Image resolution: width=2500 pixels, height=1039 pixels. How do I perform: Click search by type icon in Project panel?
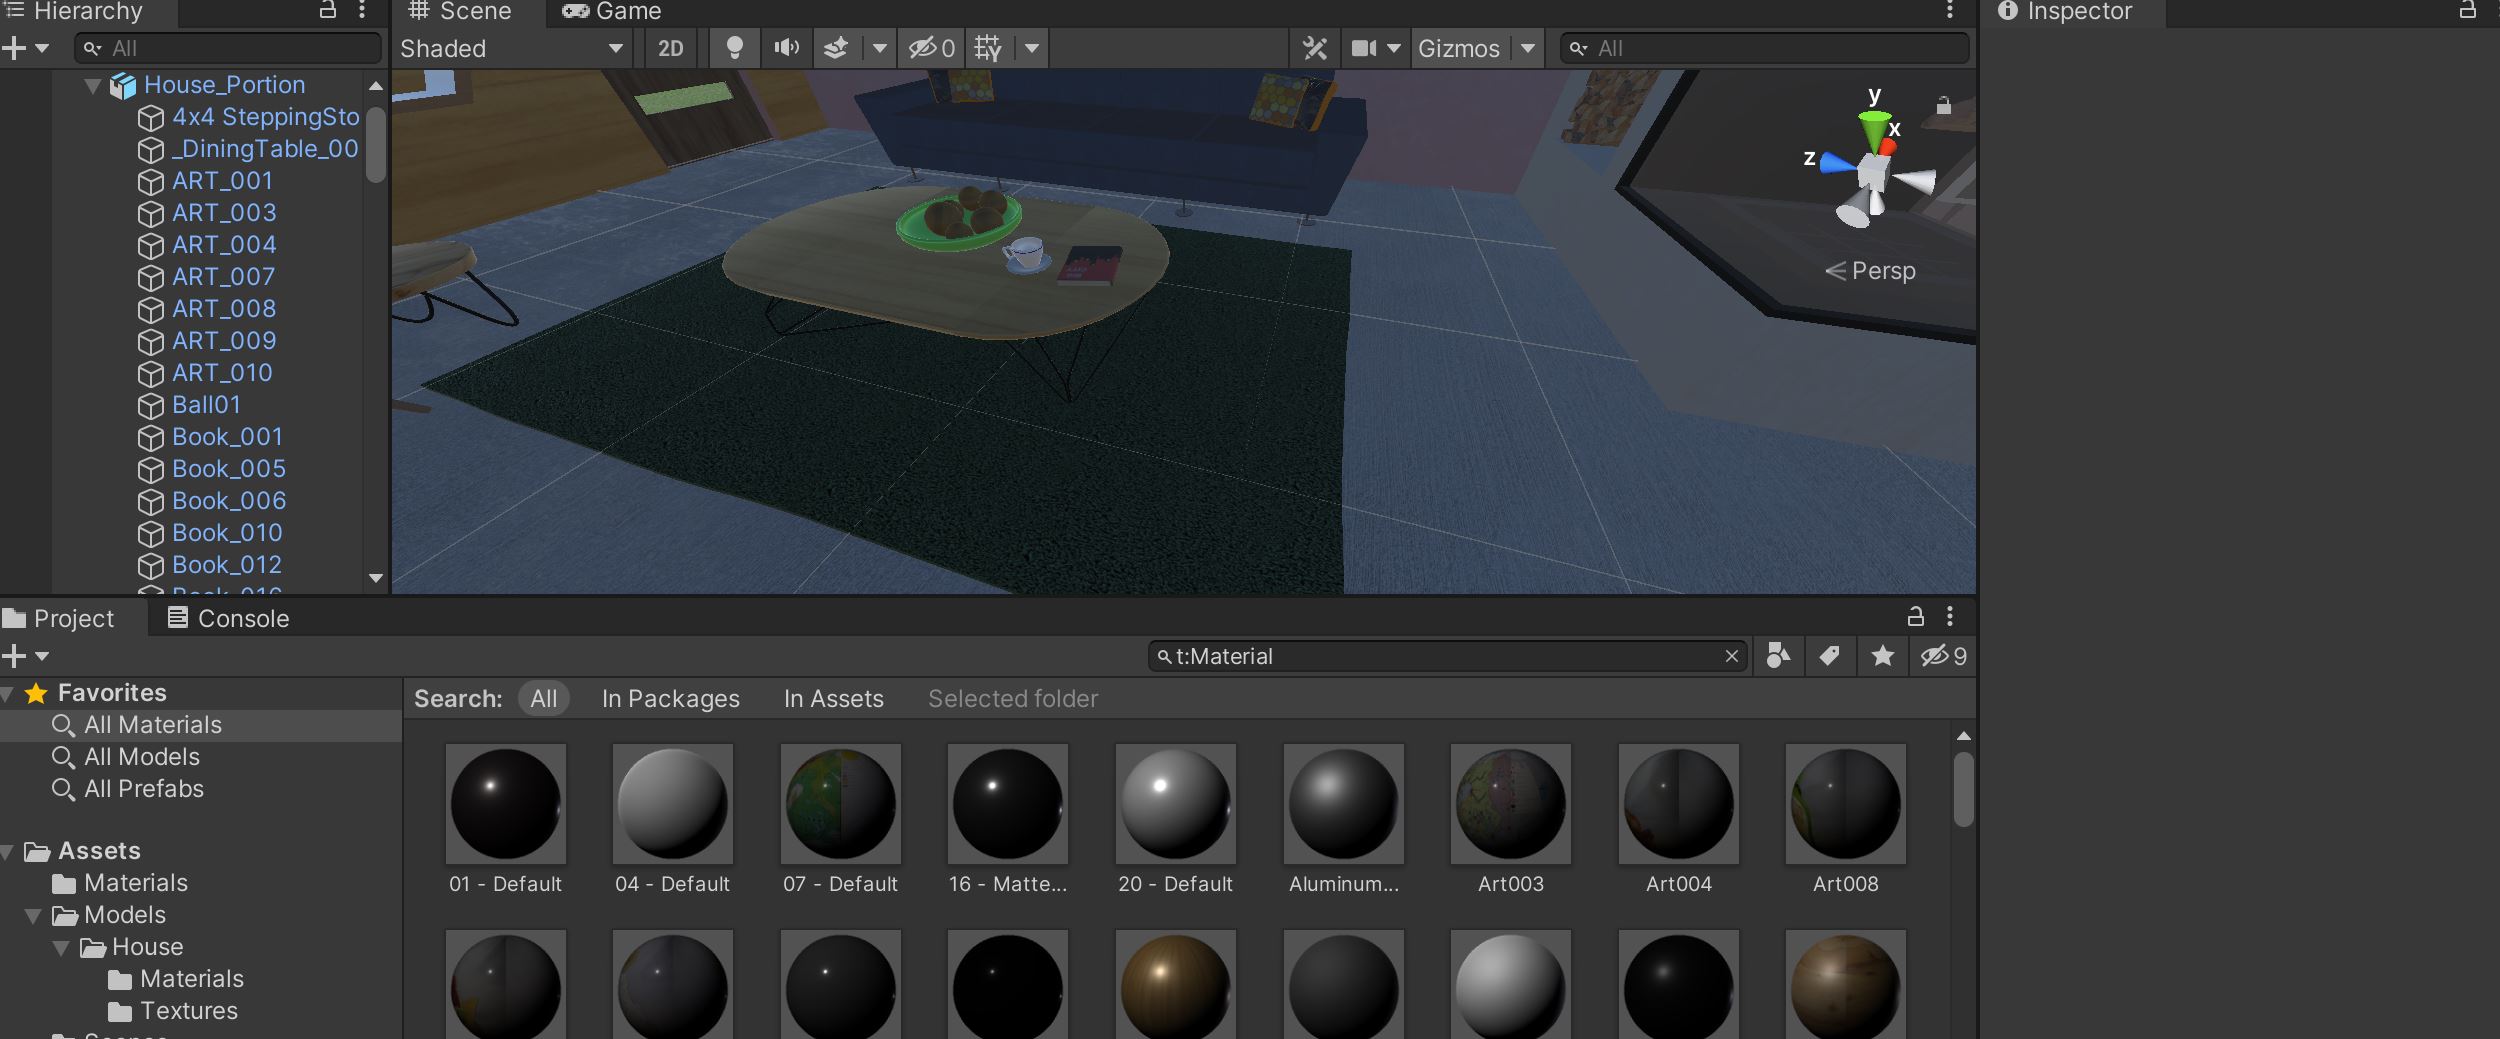coord(1778,656)
